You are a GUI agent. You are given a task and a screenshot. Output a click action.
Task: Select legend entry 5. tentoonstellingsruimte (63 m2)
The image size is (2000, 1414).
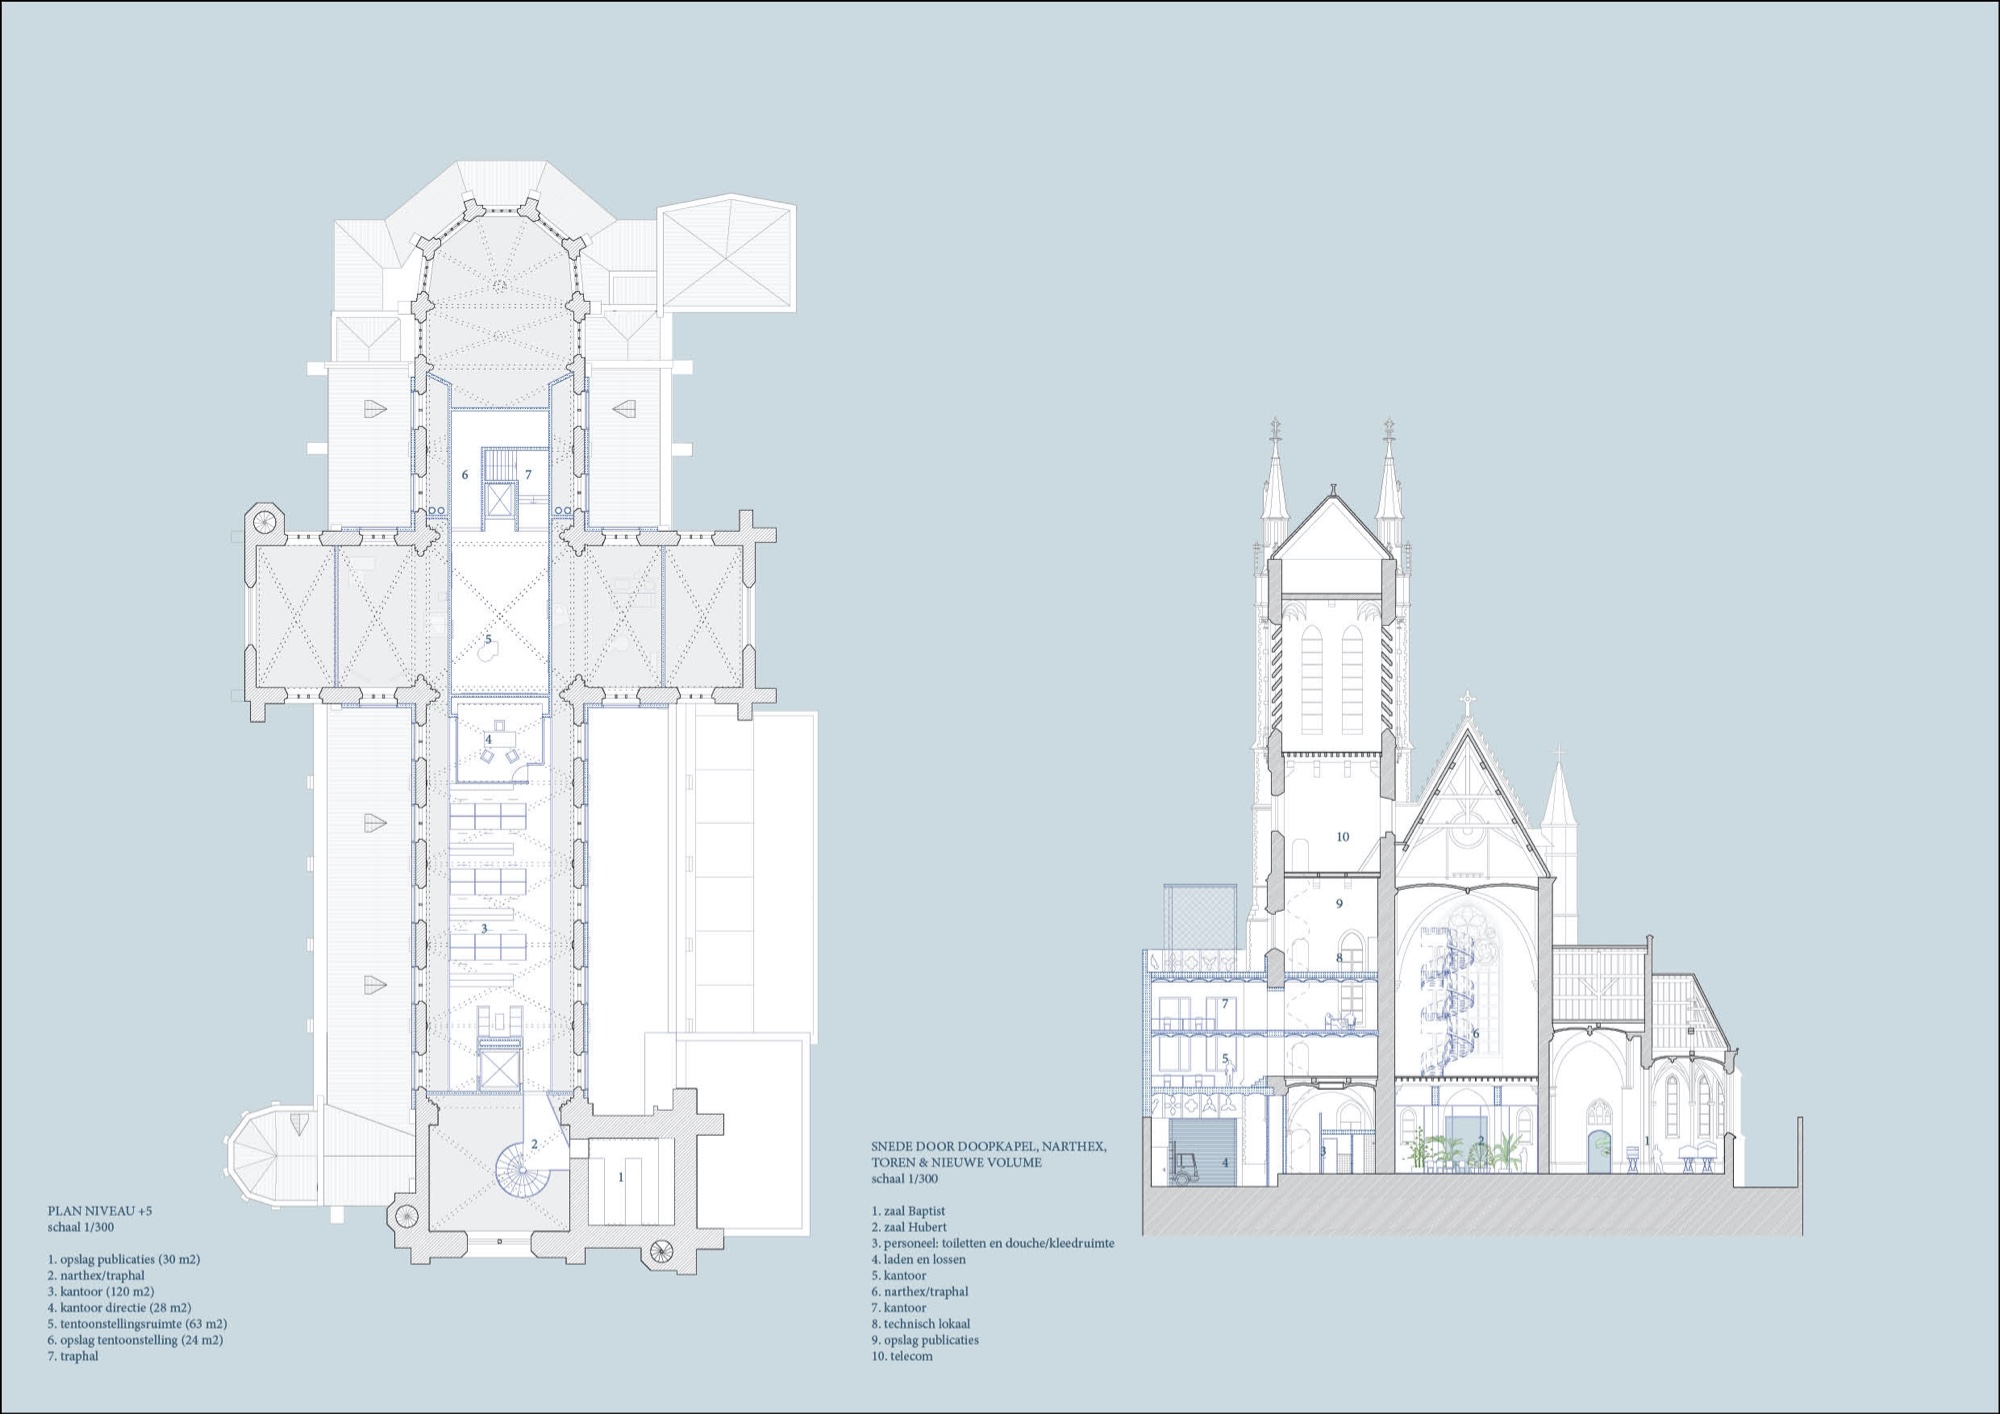coord(137,1323)
